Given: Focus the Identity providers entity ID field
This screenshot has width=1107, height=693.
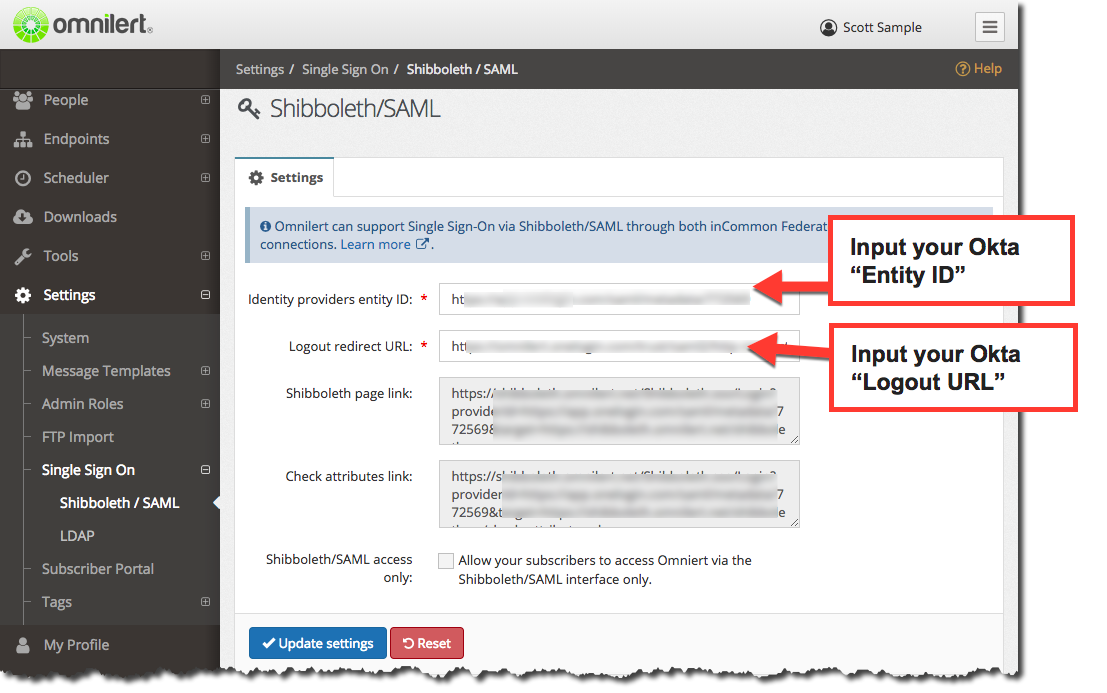Looking at the screenshot, I should (619, 299).
